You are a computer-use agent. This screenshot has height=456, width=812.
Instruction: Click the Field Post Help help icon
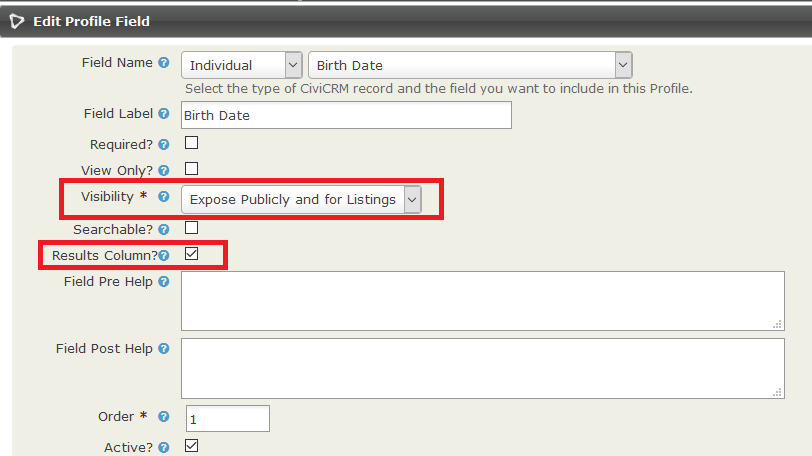pos(163,349)
